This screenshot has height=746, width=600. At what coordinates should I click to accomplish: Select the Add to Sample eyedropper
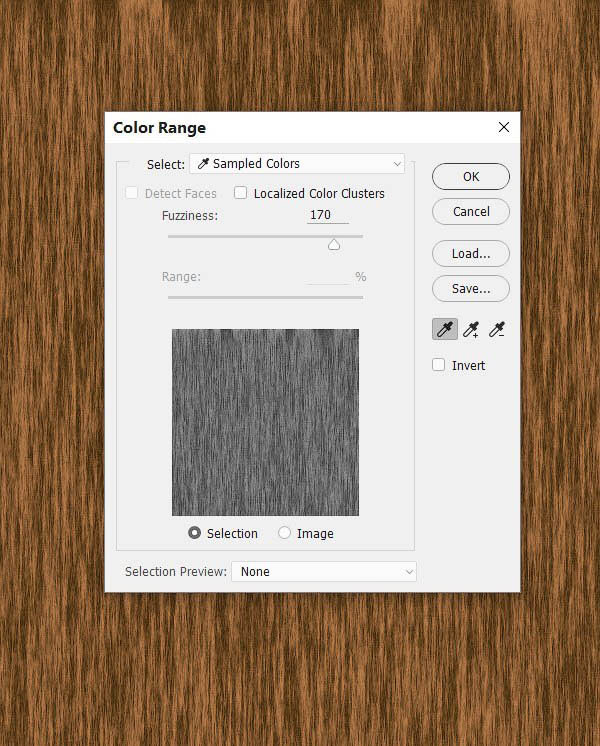click(471, 329)
